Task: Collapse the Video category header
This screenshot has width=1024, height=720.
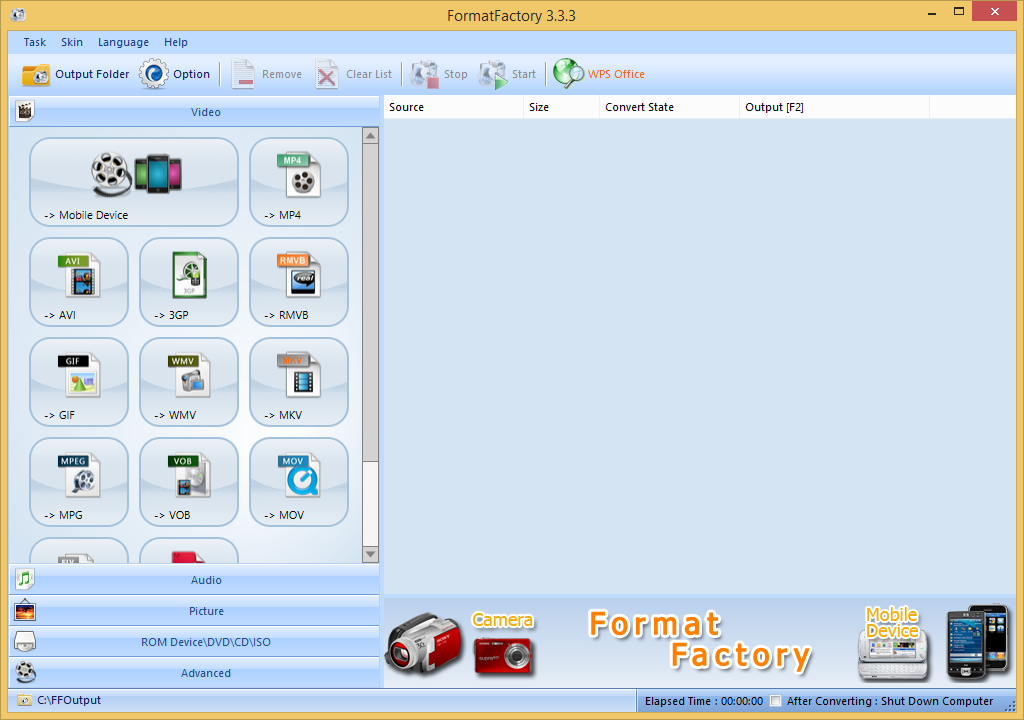Action: (194, 112)
